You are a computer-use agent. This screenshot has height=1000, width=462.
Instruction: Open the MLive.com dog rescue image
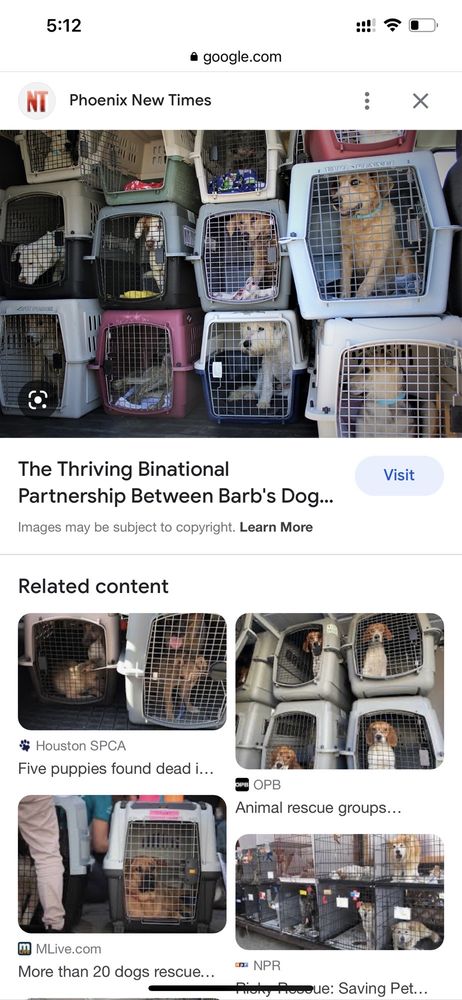click(x=122, y=864)
